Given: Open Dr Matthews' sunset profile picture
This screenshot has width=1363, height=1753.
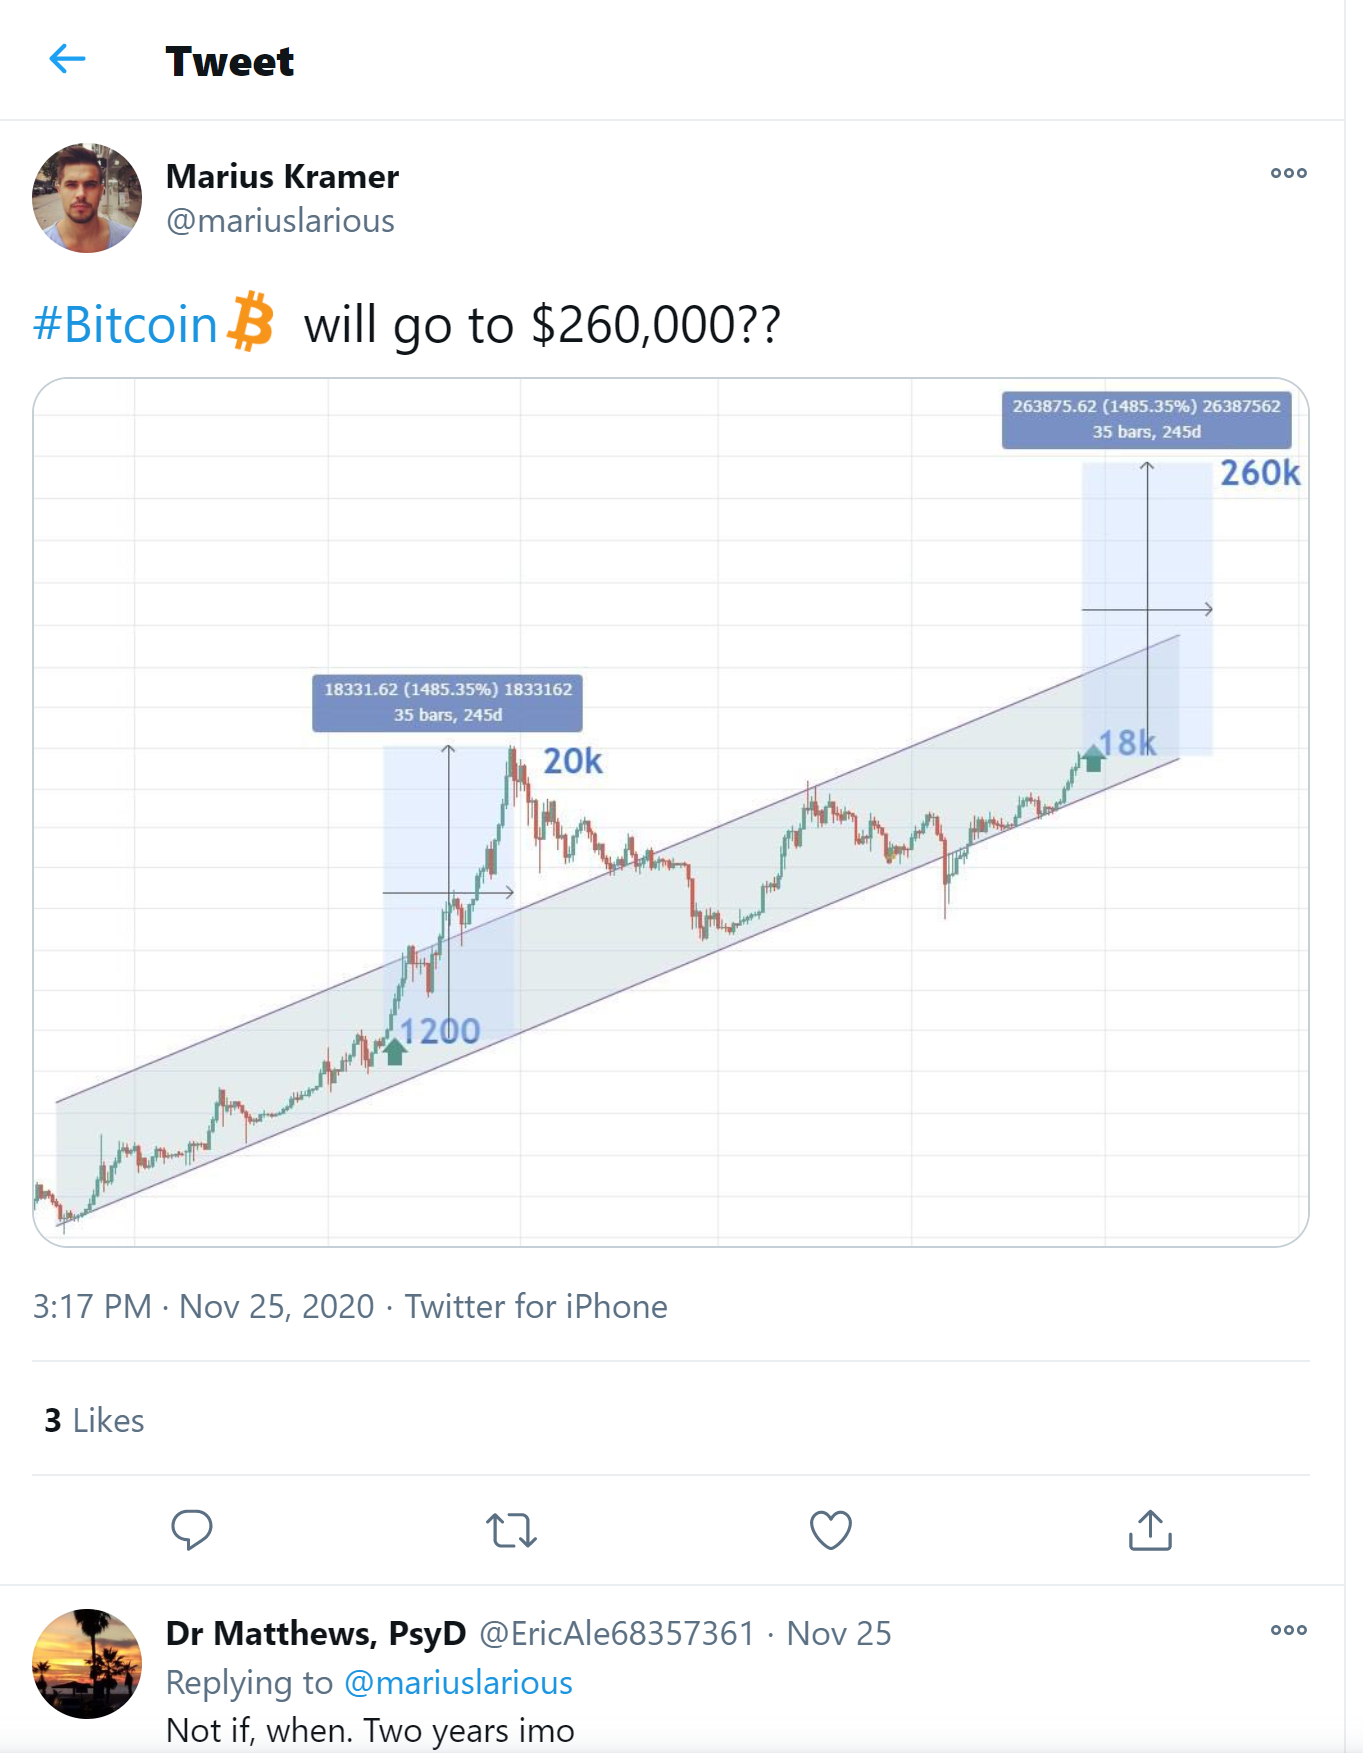Looking at the screenshot, I should click(x=87, y=1663).
